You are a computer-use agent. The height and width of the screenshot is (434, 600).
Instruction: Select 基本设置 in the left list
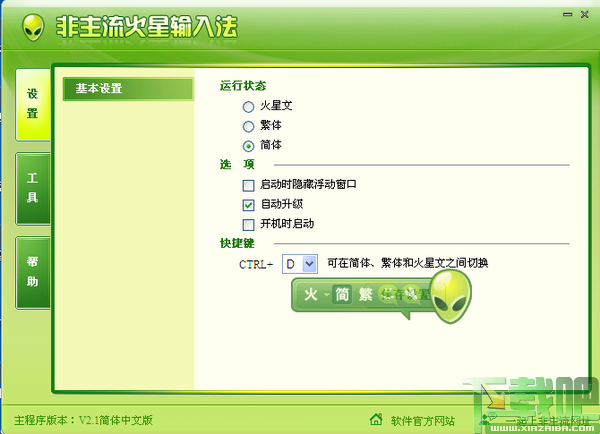[128, 89]
